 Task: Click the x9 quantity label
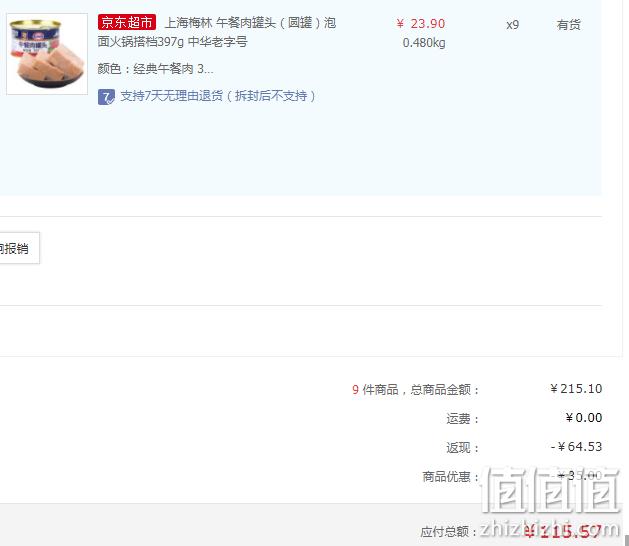pos(512,25)
